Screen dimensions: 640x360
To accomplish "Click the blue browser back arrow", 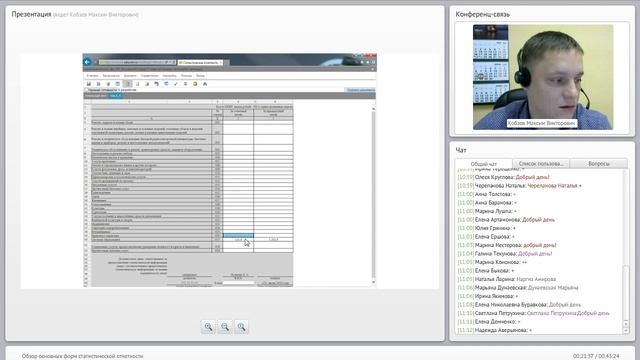I will 87,62.
